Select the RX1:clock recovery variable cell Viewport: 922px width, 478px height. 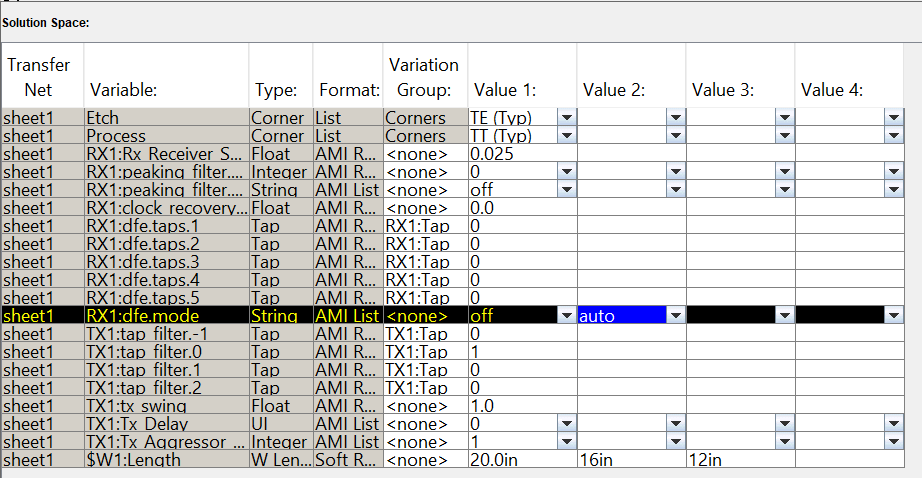(x=166, y=208)
